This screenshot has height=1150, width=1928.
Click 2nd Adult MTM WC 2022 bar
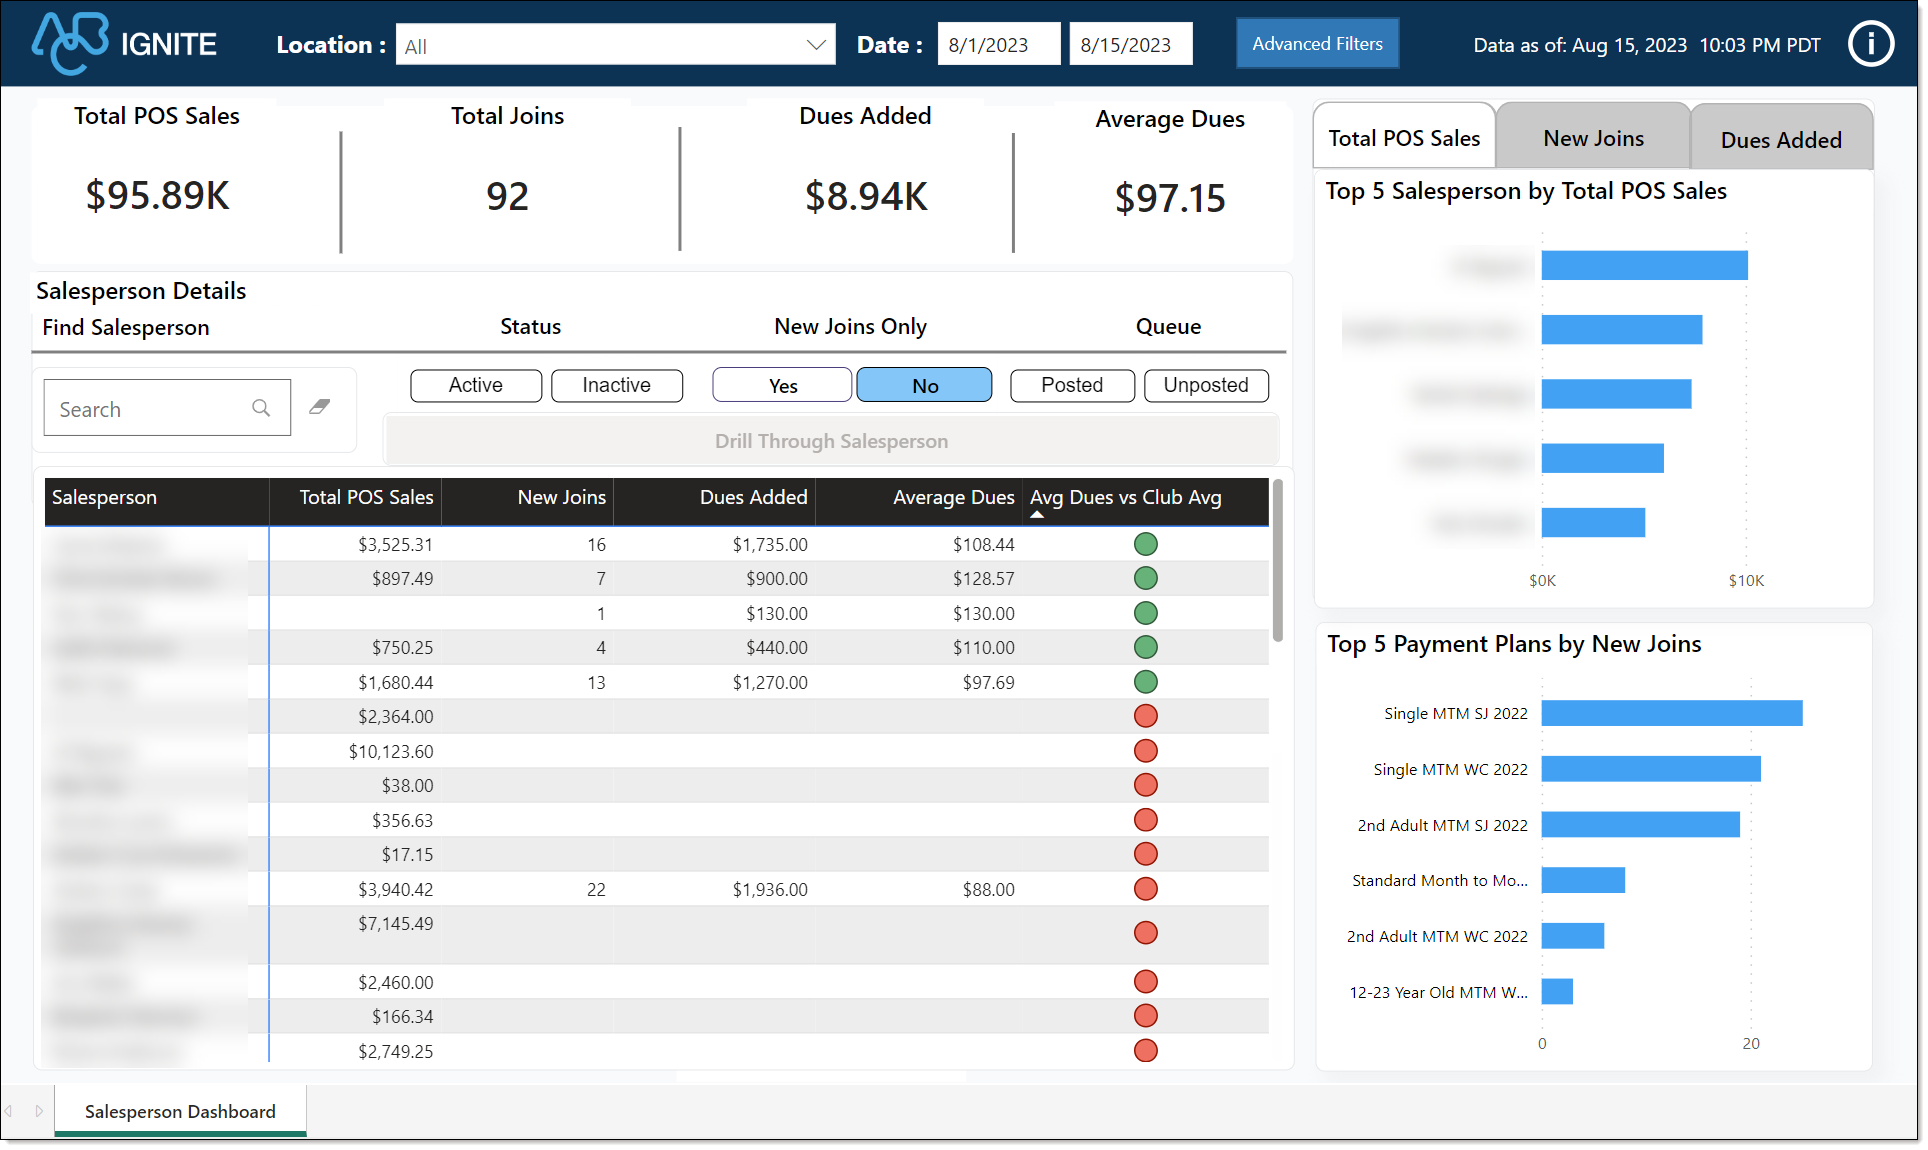[1572, 936]
